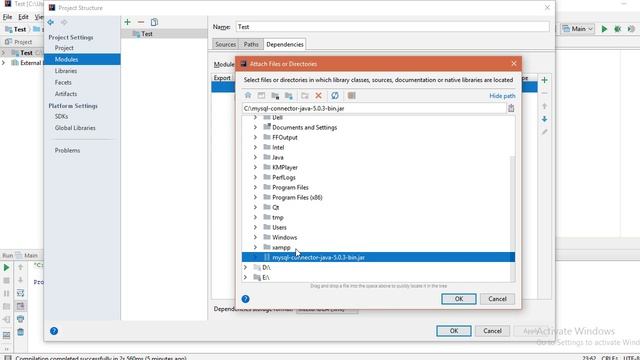Screen dimensions: 640x360
Task: Select Libraries in Project Settings
Action: coord(66,71)
